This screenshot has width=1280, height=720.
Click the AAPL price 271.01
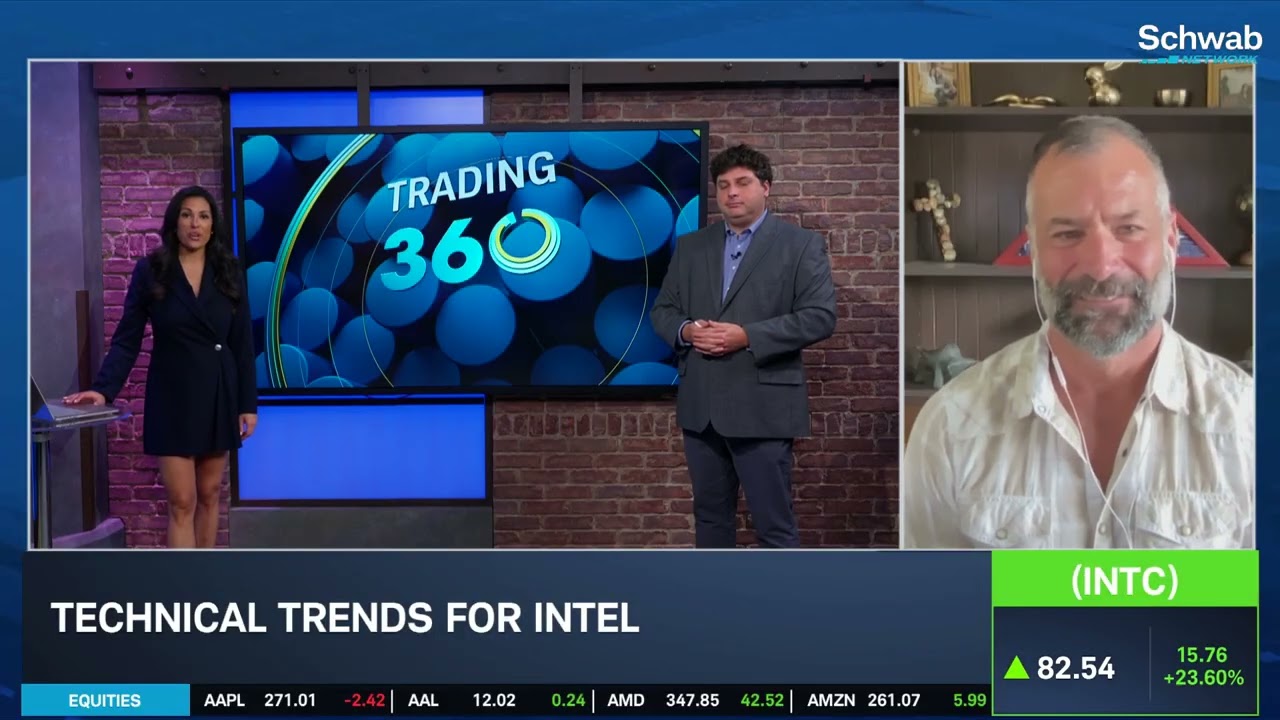pyautogui.click(x=289, y=700)
